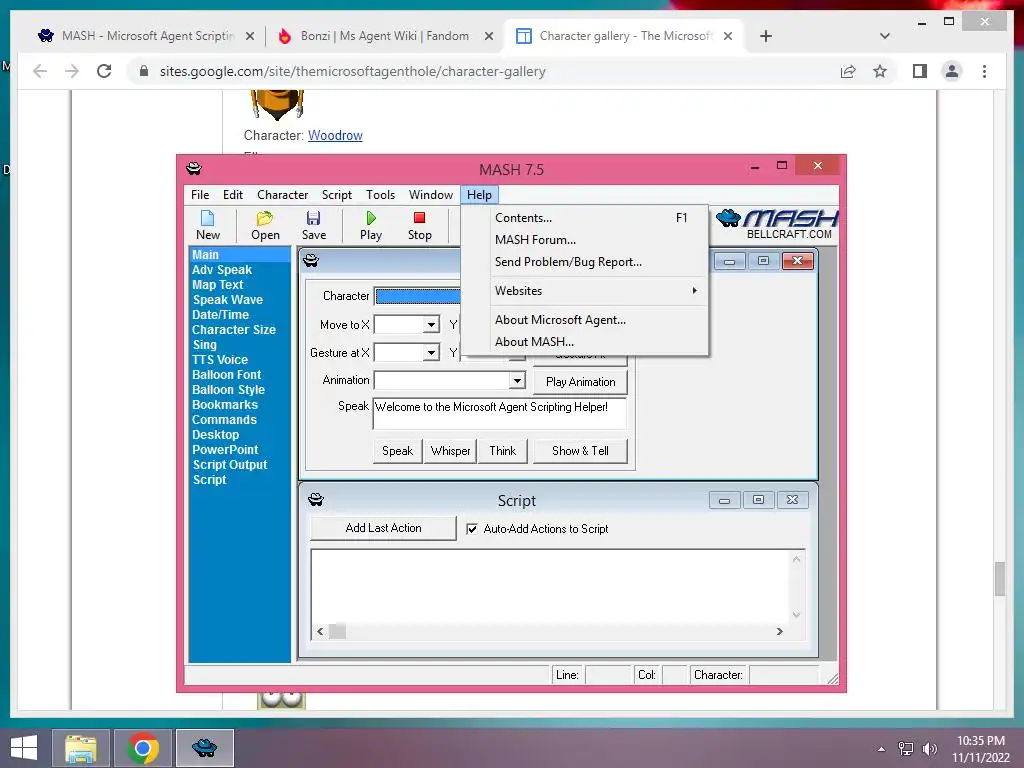The width and height of the screenshot is (1024, 768).
Task: Open the Window menu
Action: click(x=430, y=195)
